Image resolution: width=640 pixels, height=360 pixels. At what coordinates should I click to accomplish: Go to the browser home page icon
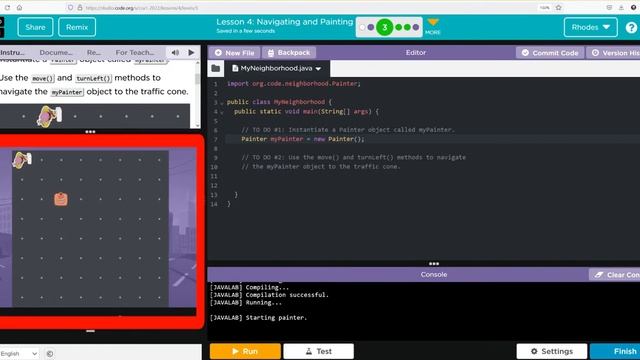coord(19,8)
